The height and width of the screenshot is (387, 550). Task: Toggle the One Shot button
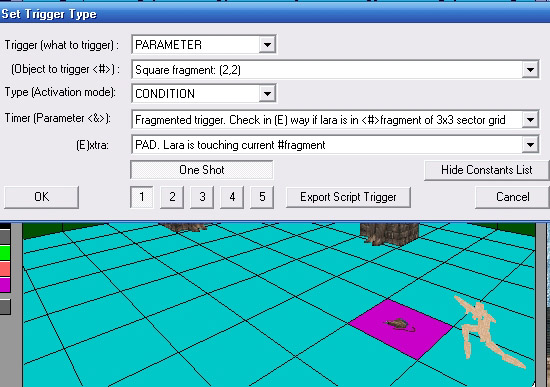(x=202, y=170)
